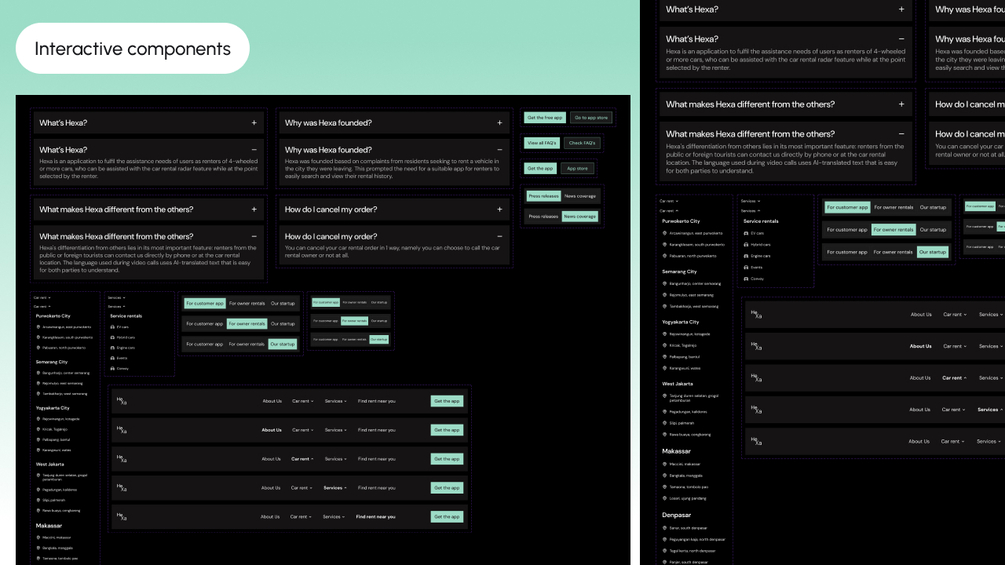The height and width of the screenshot is (565, 1005).
Task: Main board: open bold "Car rent" navbar dropdown
Action: tap(302, 459)
